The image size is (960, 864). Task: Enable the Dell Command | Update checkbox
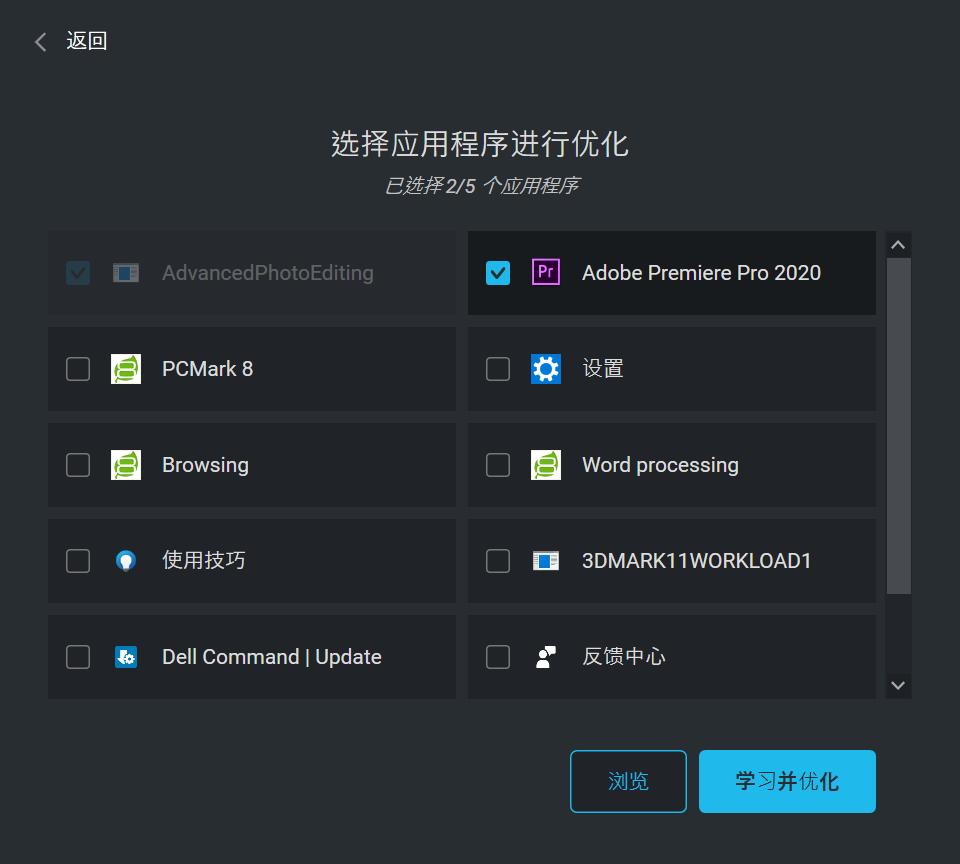click(77, 656)
